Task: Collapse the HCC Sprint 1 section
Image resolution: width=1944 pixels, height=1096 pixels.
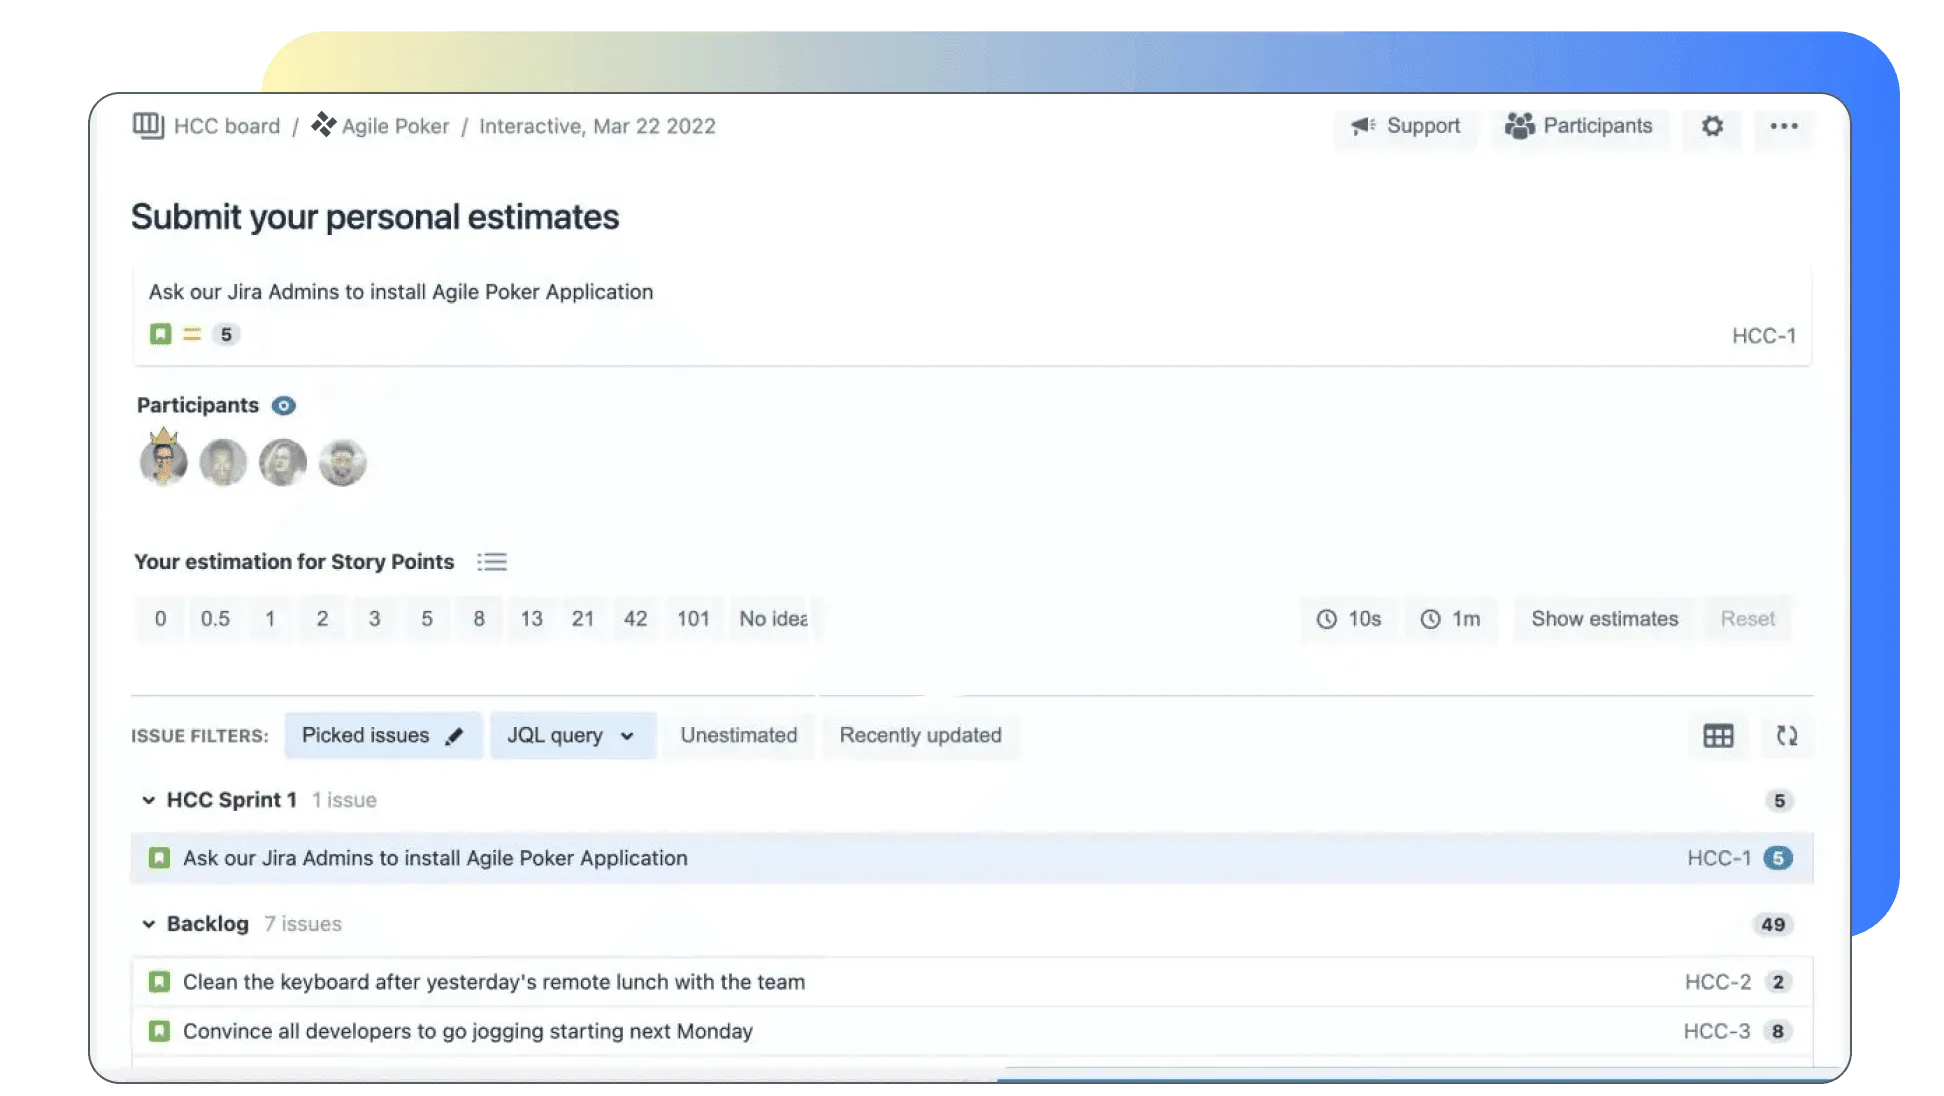Action: coord(148,800)
